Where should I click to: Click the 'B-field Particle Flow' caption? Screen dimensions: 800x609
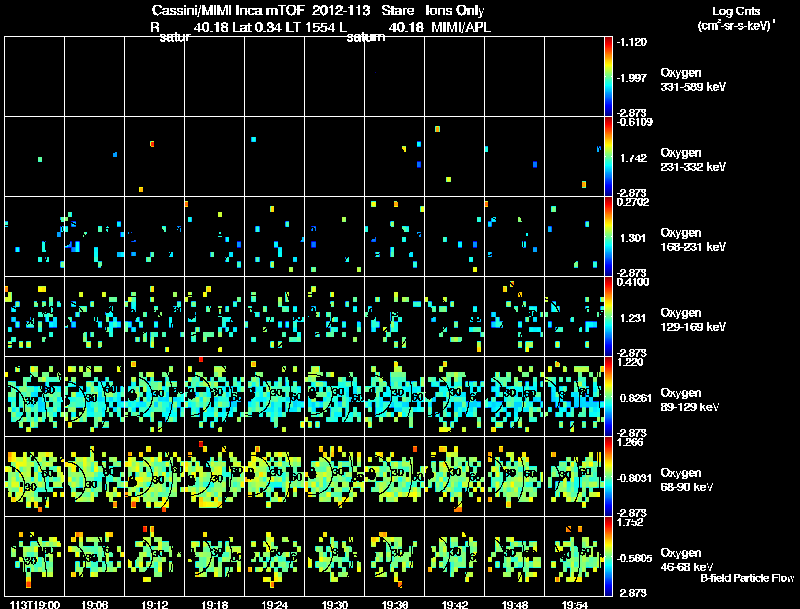pyautogui.click(x=747, y=578)
